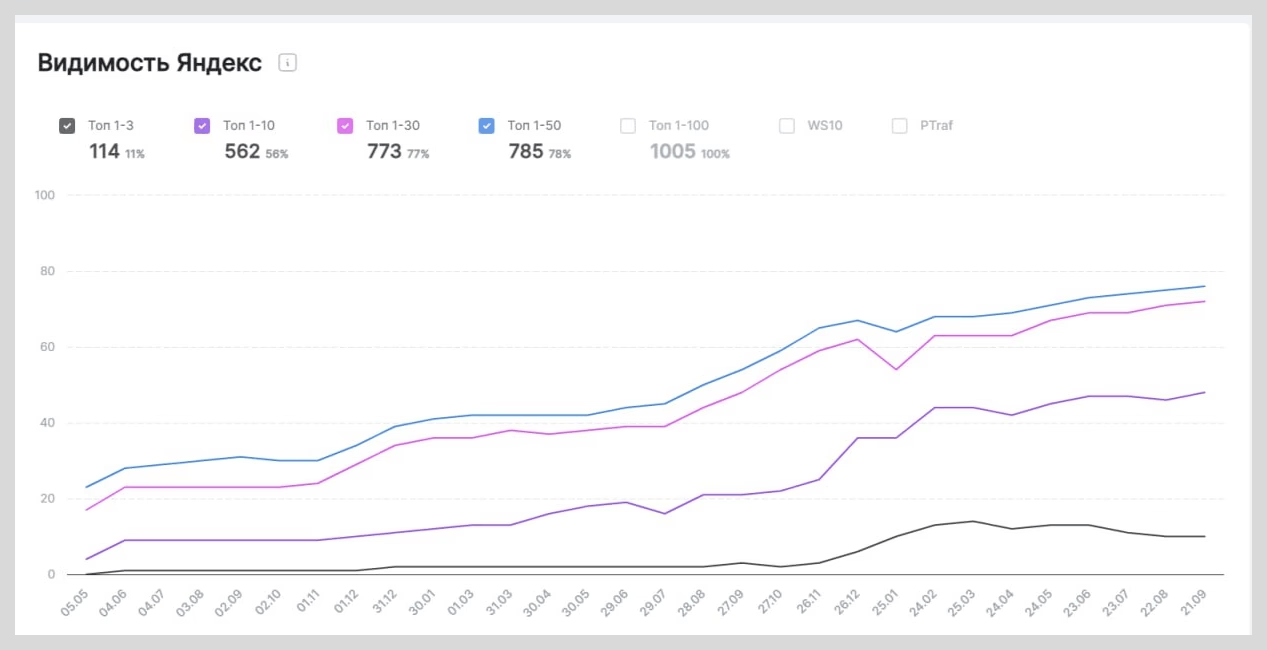This screenshot has height=650, width=1267.
Task: Click the info icon beside Видимость Яндекс
Action: tap(288, 63)
